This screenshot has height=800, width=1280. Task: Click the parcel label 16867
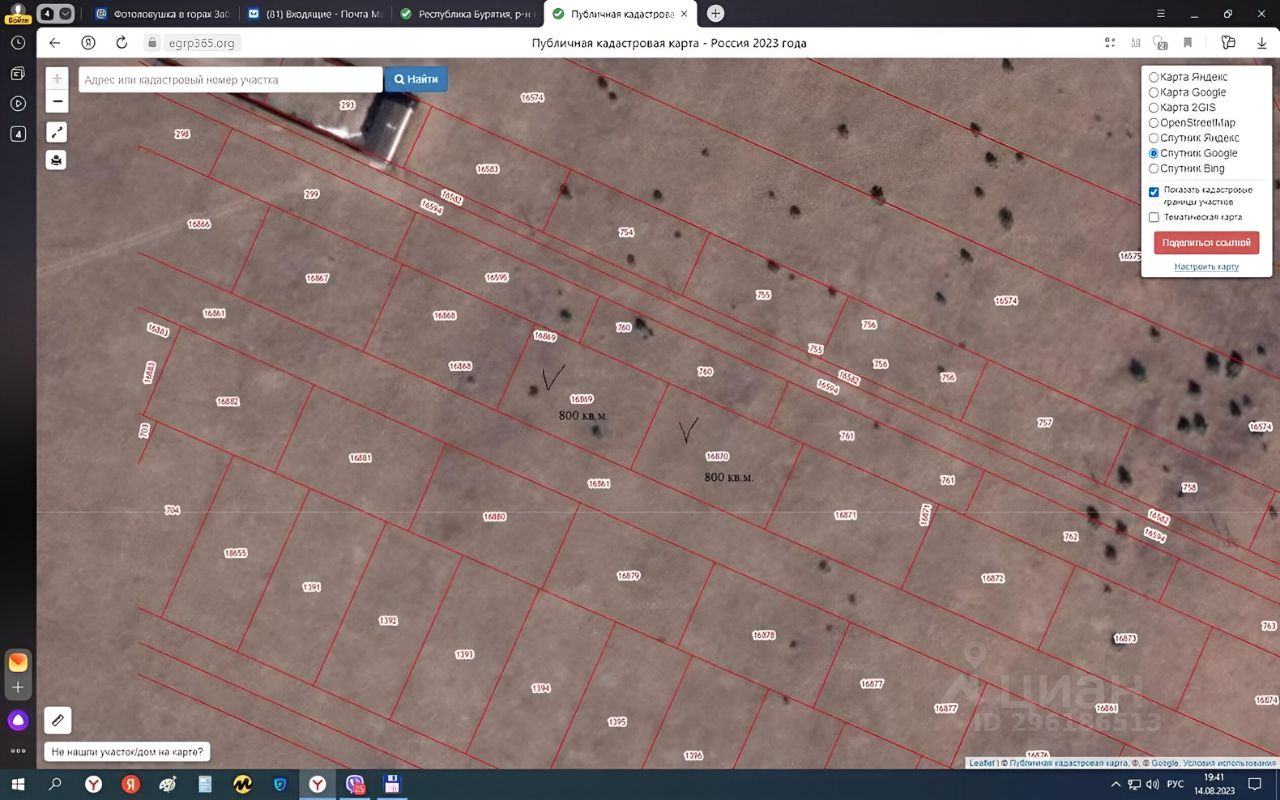coord(317,278)
